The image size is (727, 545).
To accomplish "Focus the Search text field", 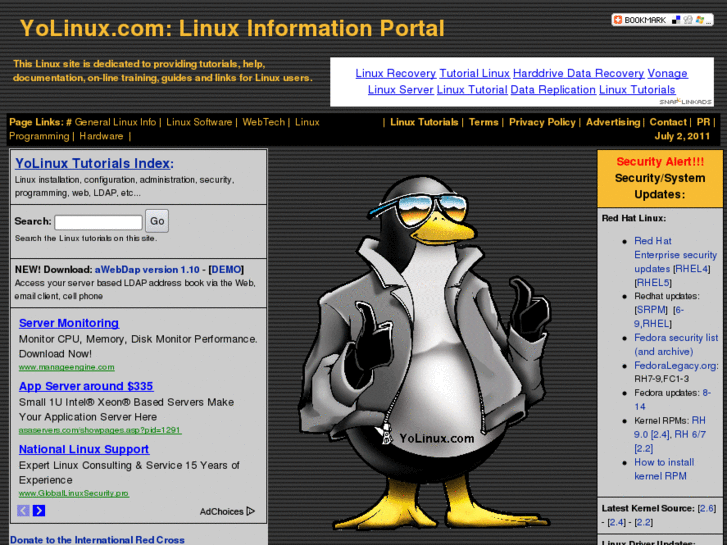I will [x=98, y=222].
